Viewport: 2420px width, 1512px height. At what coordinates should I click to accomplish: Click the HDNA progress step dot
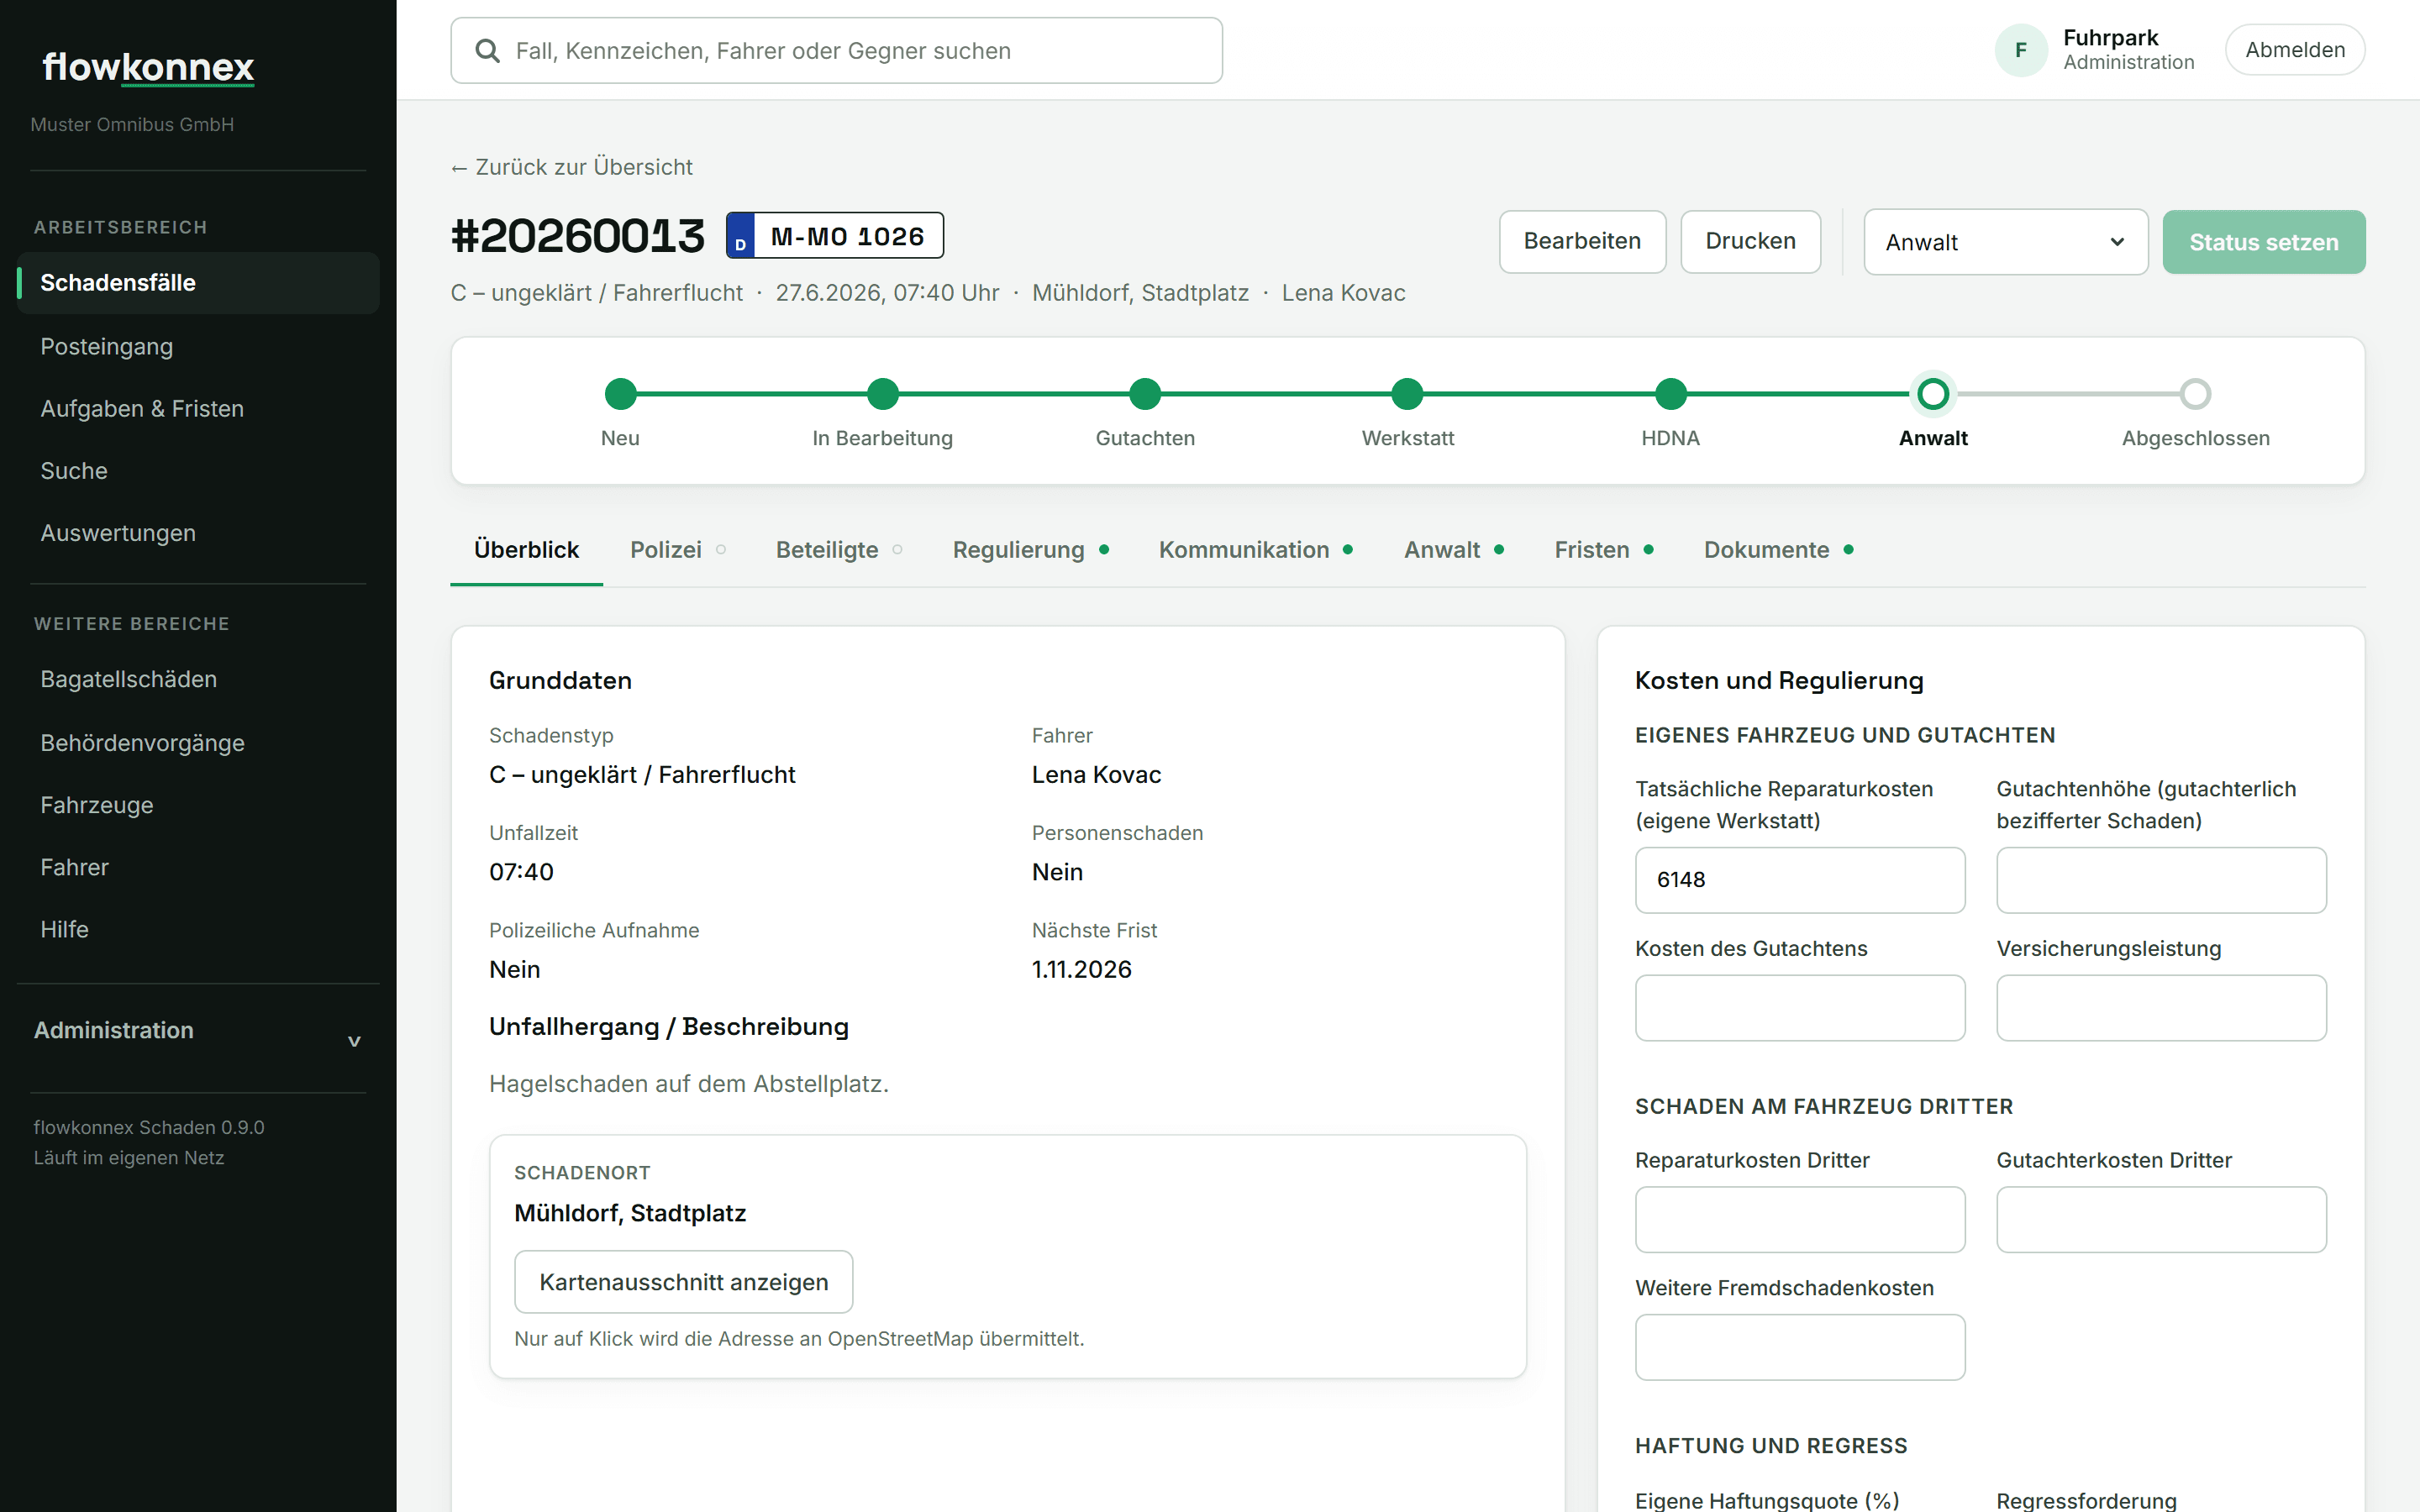[x=1670, y=394]
